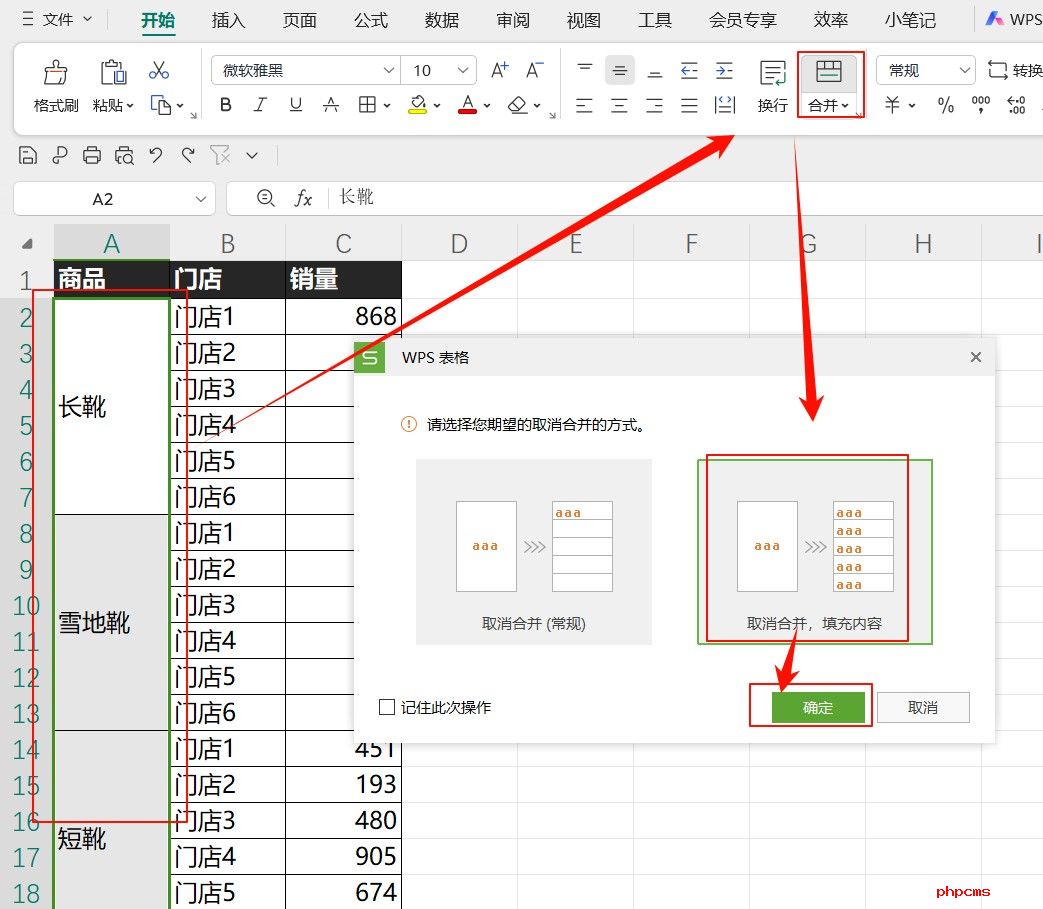Close the WPS 表格 dialog
This screenshot has width=1043, height=909.
(976, 357)
